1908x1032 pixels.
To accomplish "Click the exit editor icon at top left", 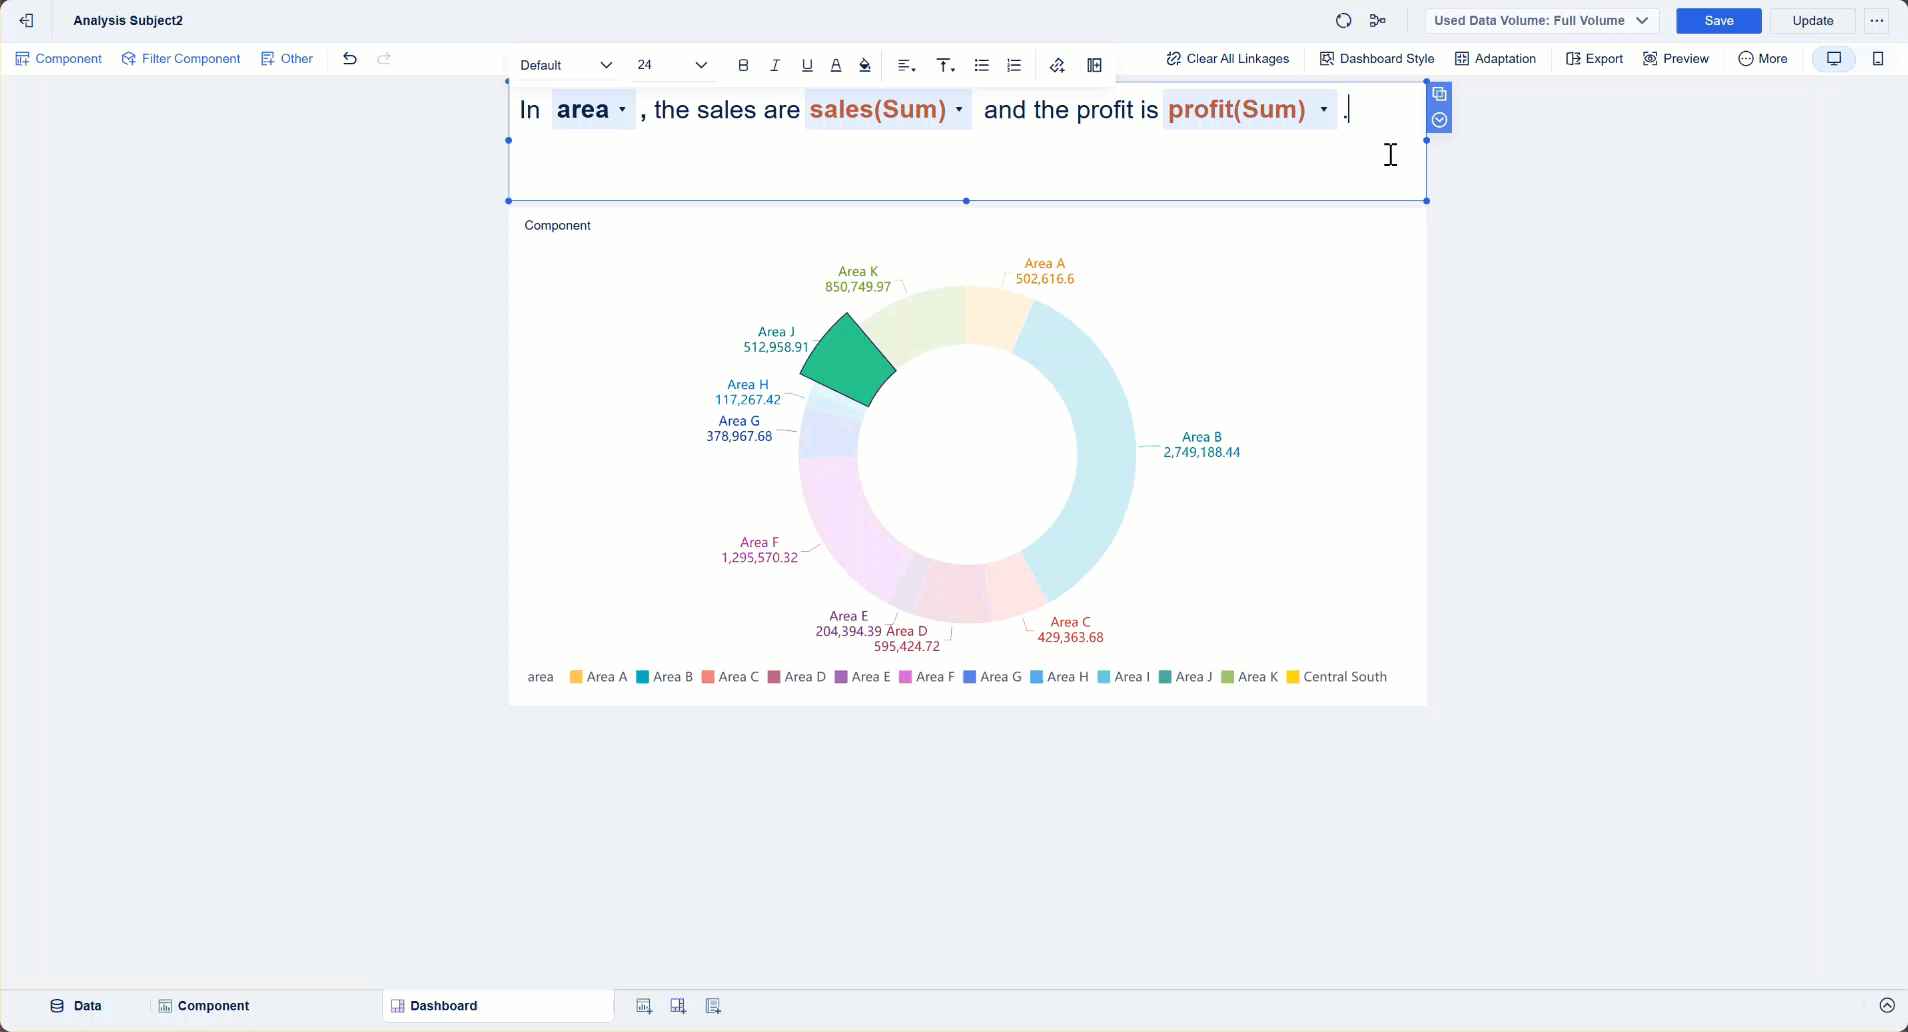I will click(27, 20).
